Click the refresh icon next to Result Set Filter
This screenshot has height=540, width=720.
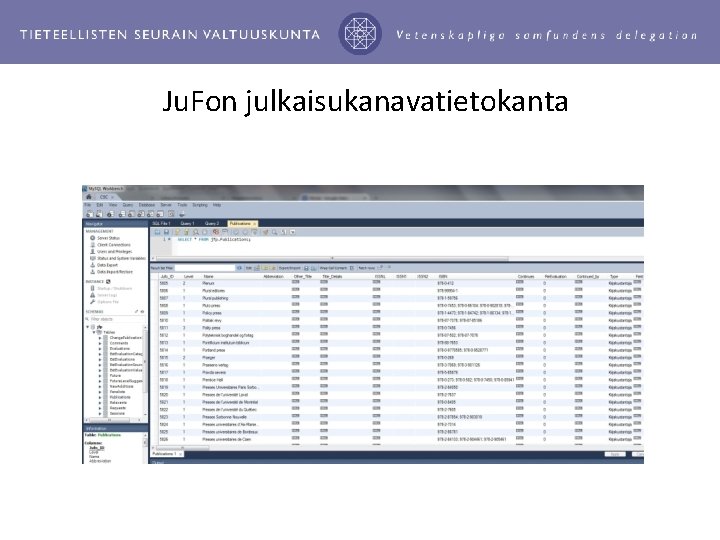[x=239, y=268]
